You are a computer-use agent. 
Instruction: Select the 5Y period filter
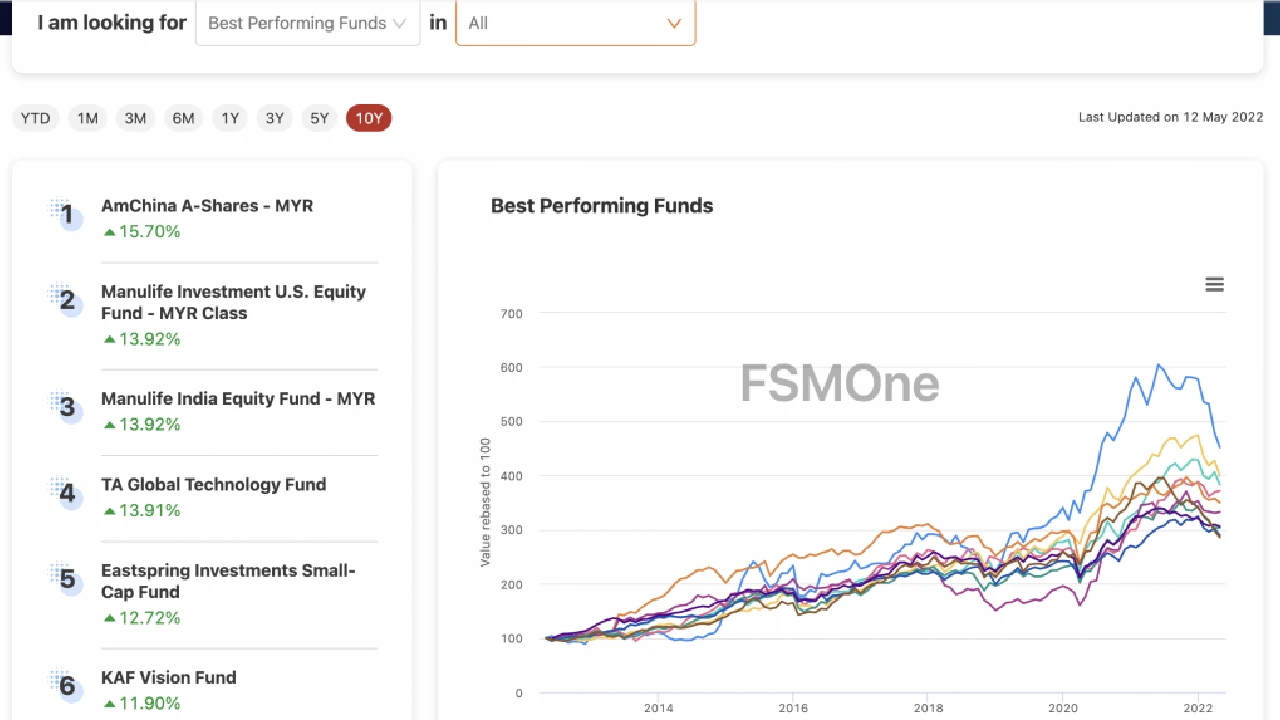click(x=319, y=118)
